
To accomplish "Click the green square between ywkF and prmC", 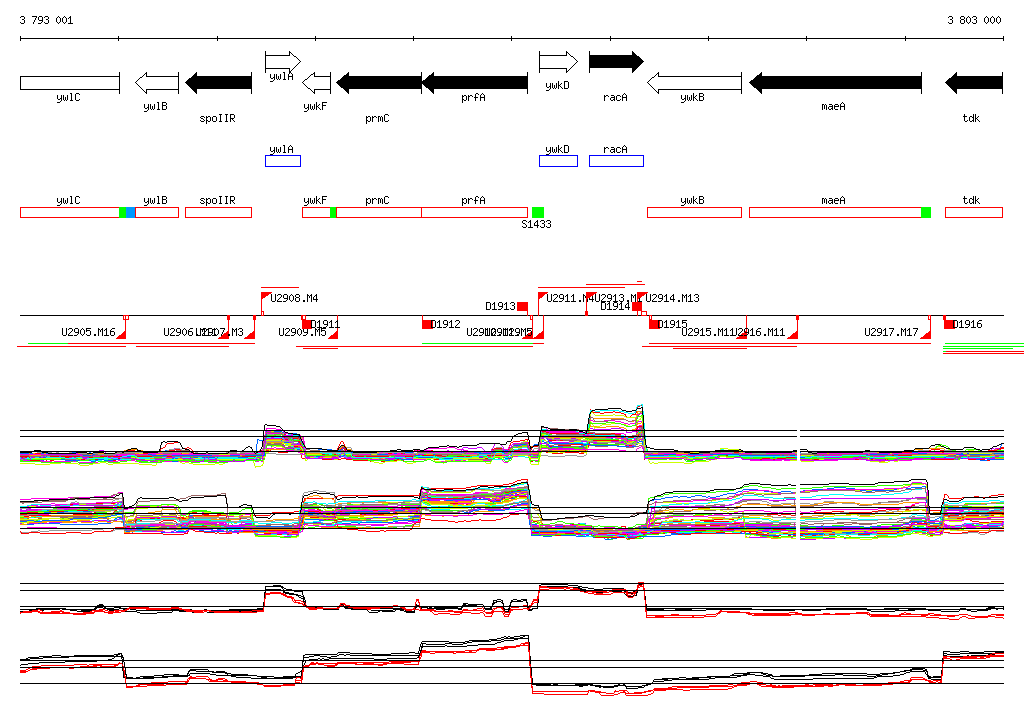I will (x=333, y=212).
